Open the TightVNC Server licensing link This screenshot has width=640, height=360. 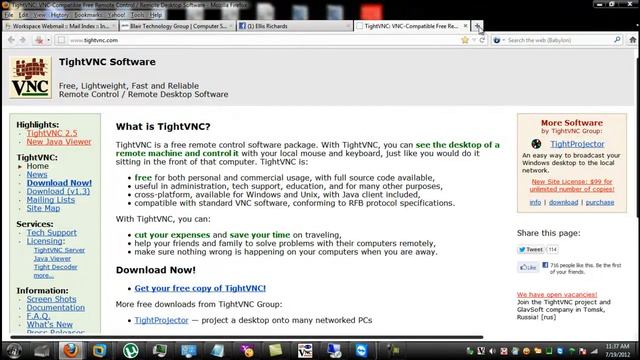59,250
